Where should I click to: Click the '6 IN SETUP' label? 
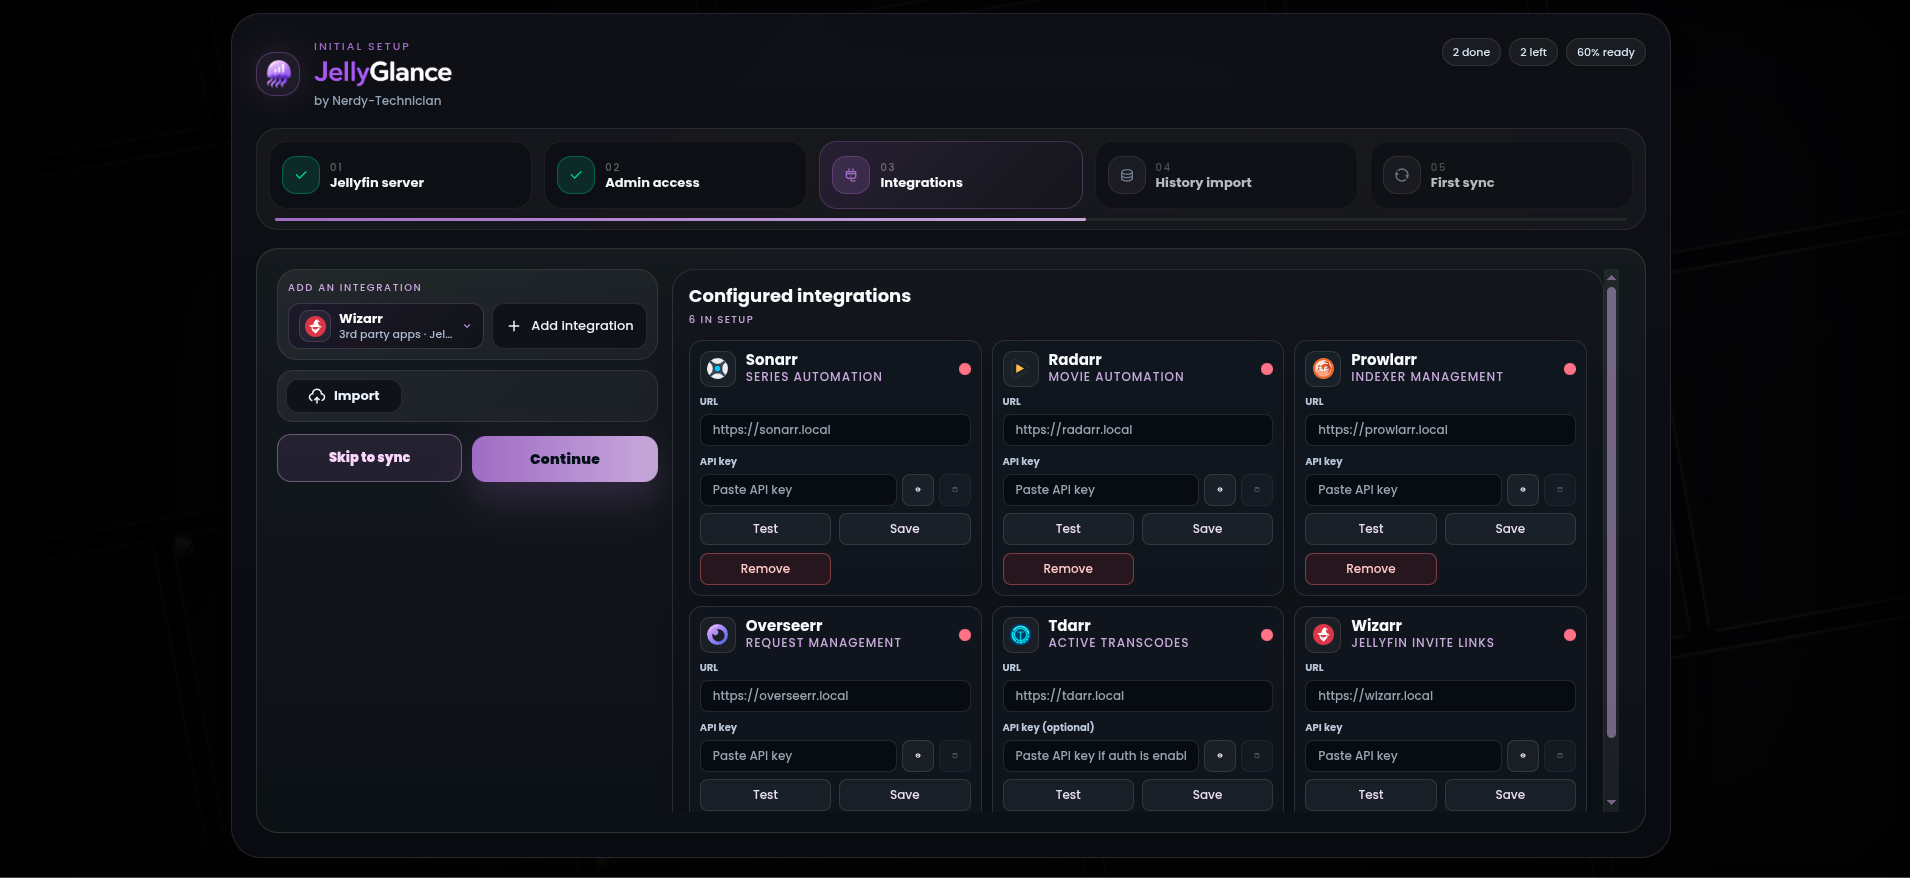click(x=721, y=320)
